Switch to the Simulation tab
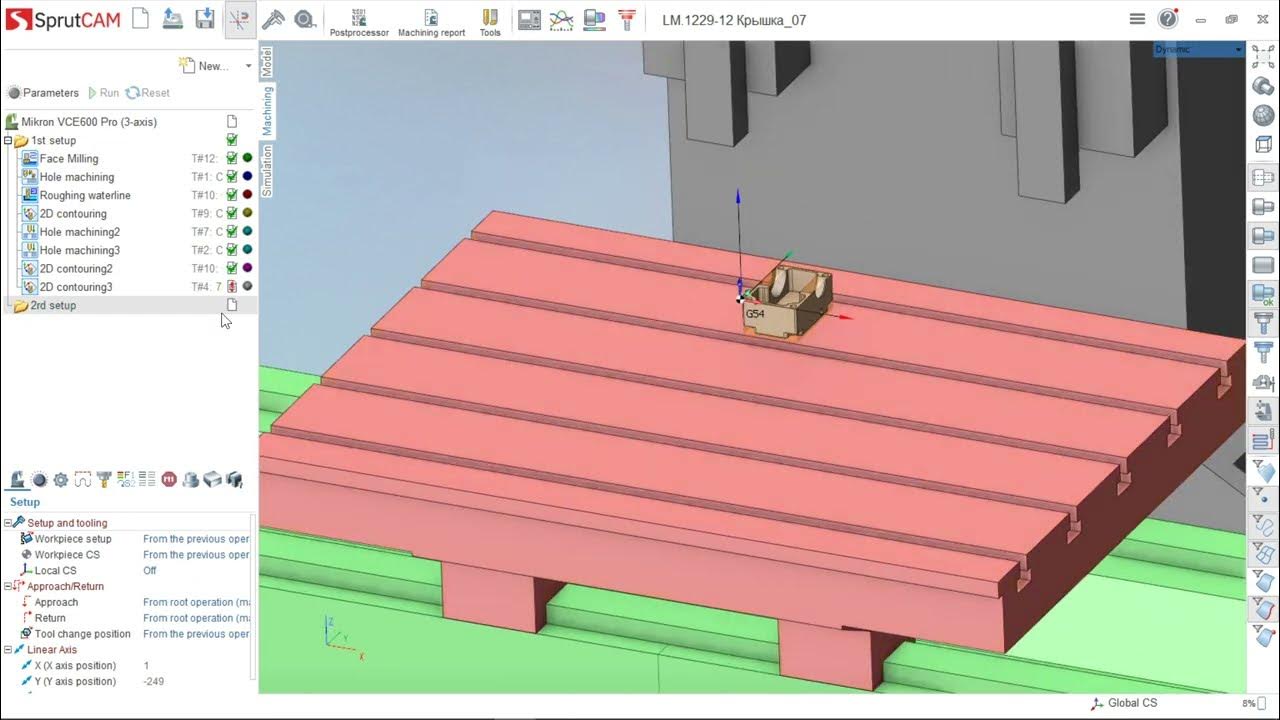 pyautogui.click(x=267, y=170)
